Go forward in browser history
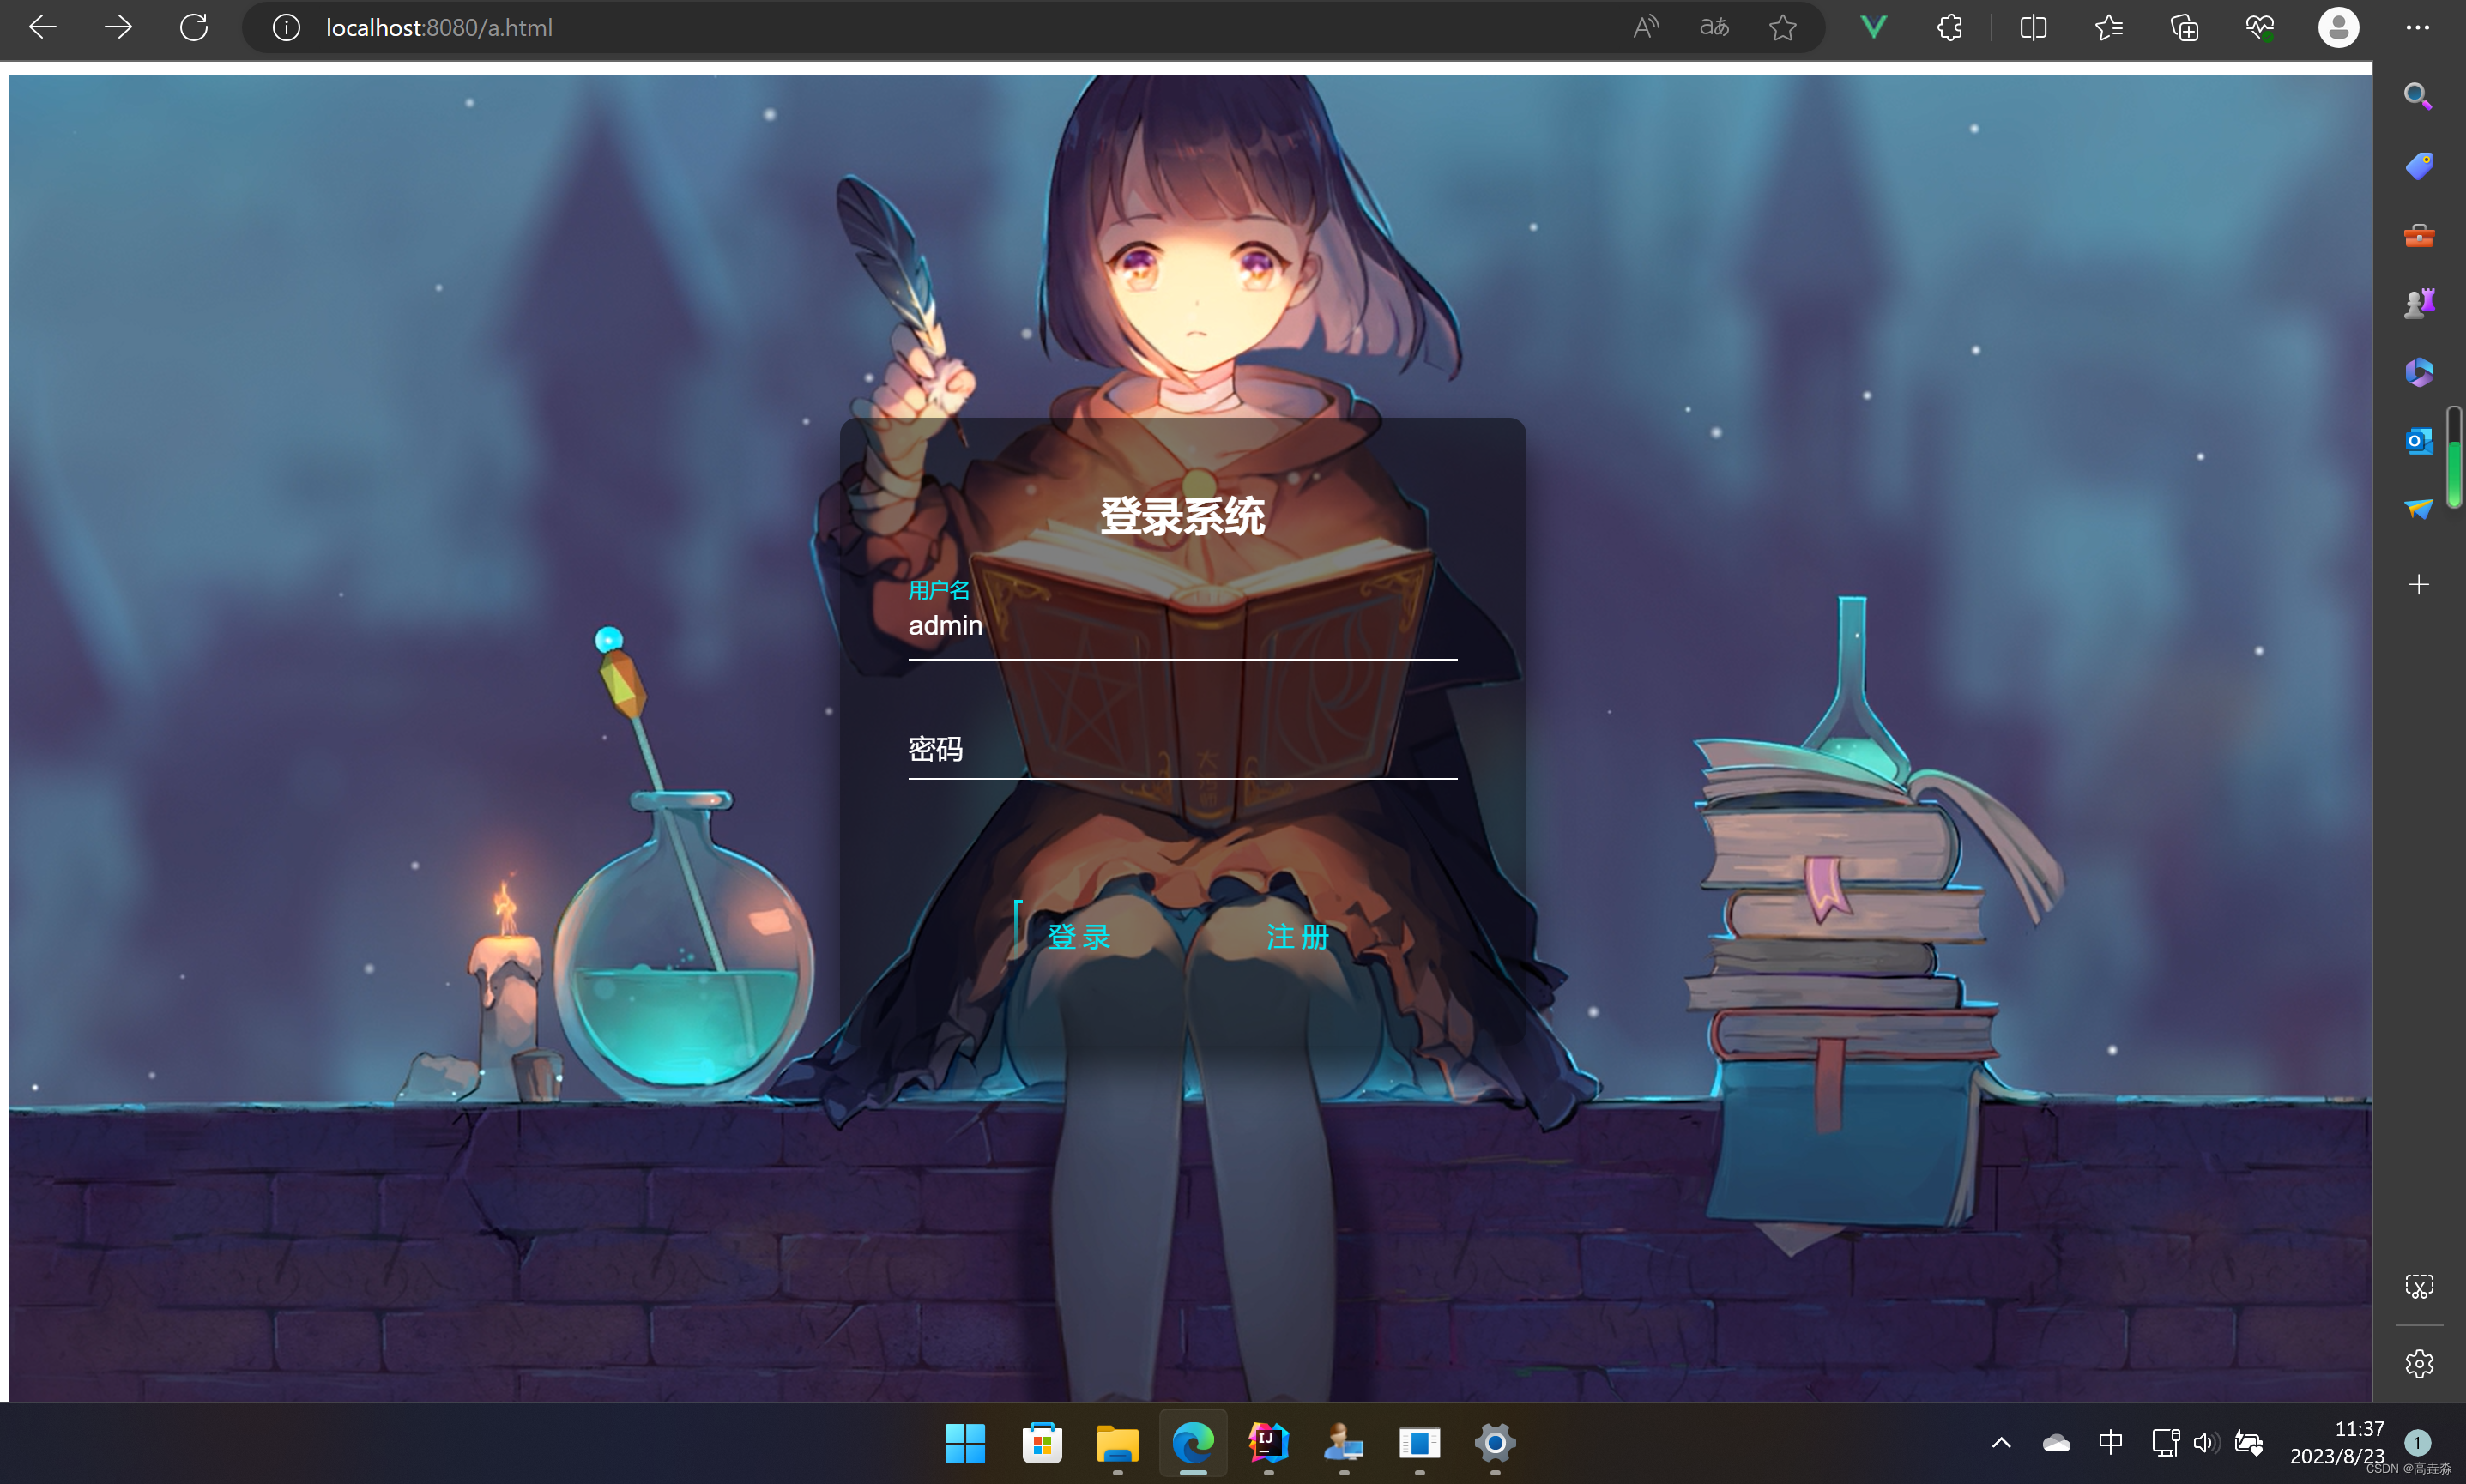The width and height of the screenshot is (2466, 1484). (118, 27)
